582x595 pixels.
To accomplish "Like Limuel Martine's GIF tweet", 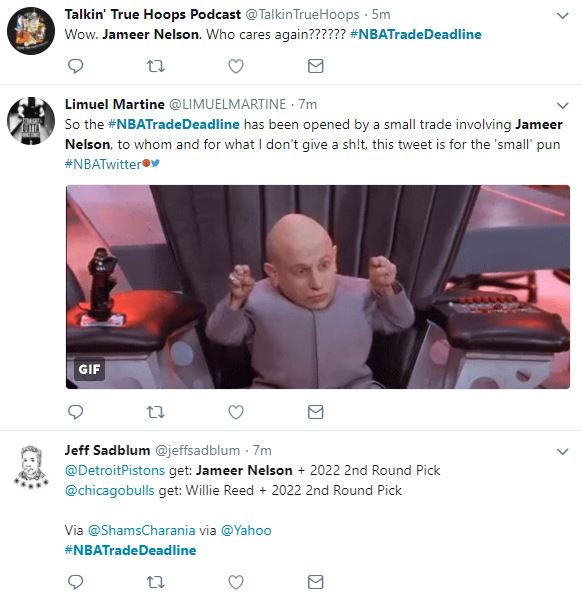I will tap(236, 412).
